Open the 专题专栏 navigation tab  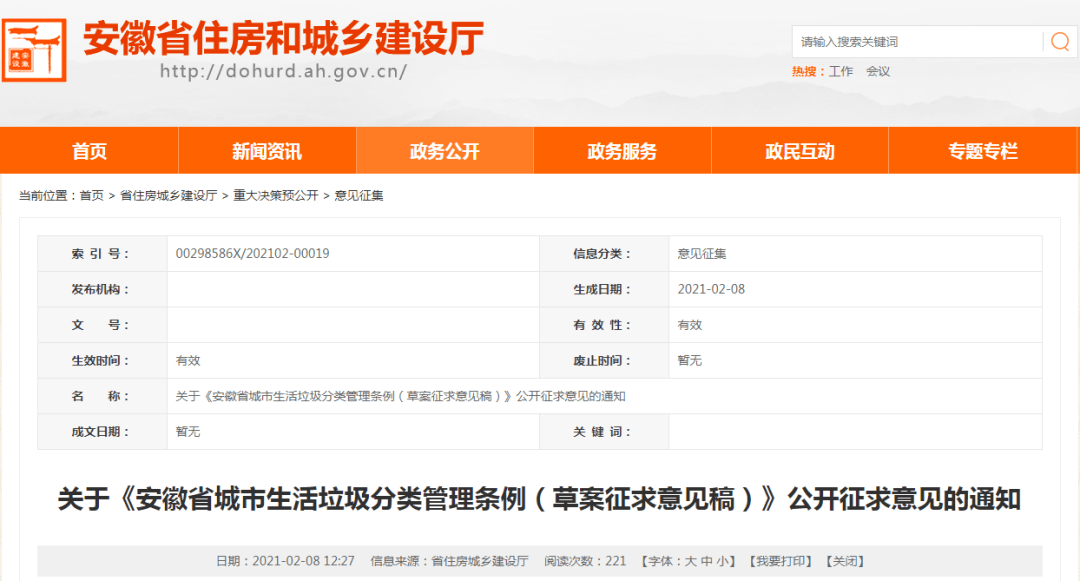[x=983, y=151]
